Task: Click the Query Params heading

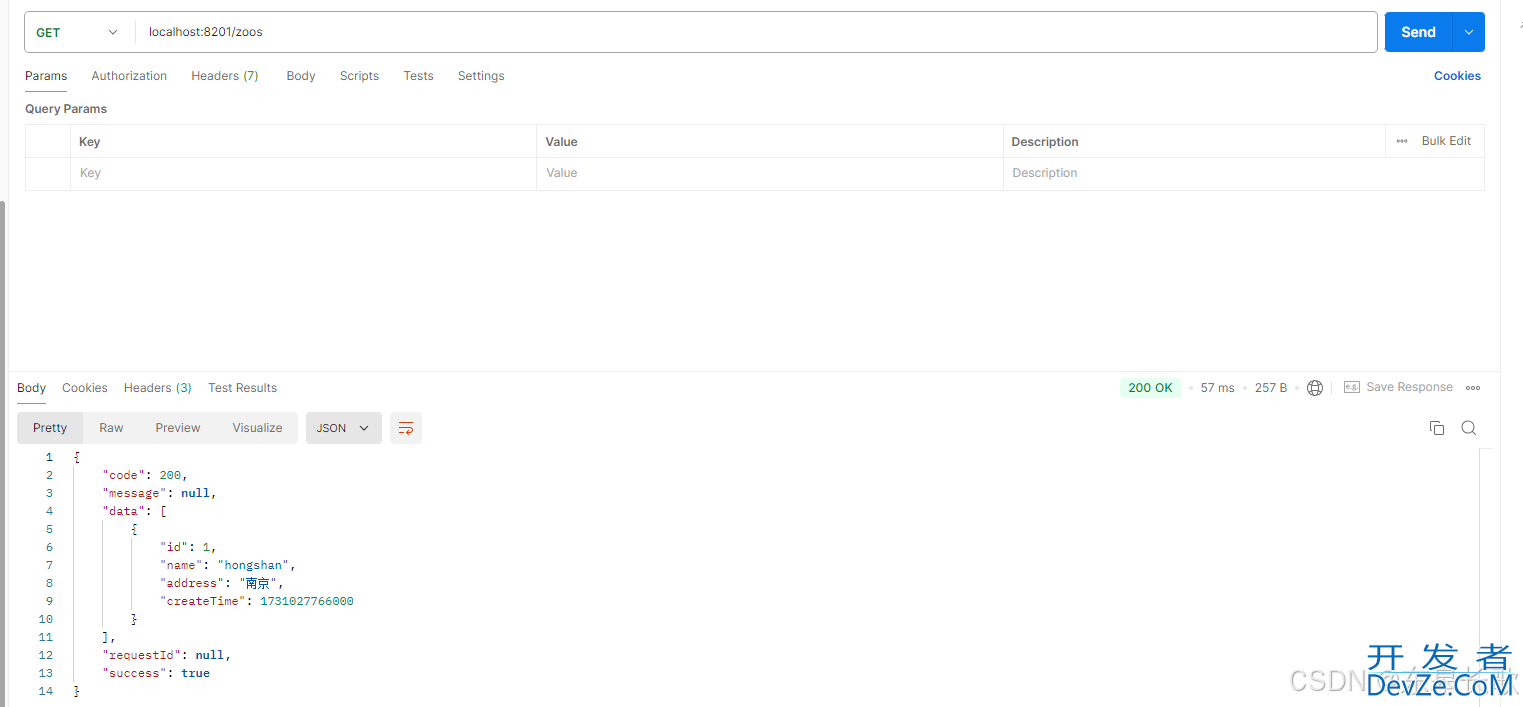Action: 66,109
